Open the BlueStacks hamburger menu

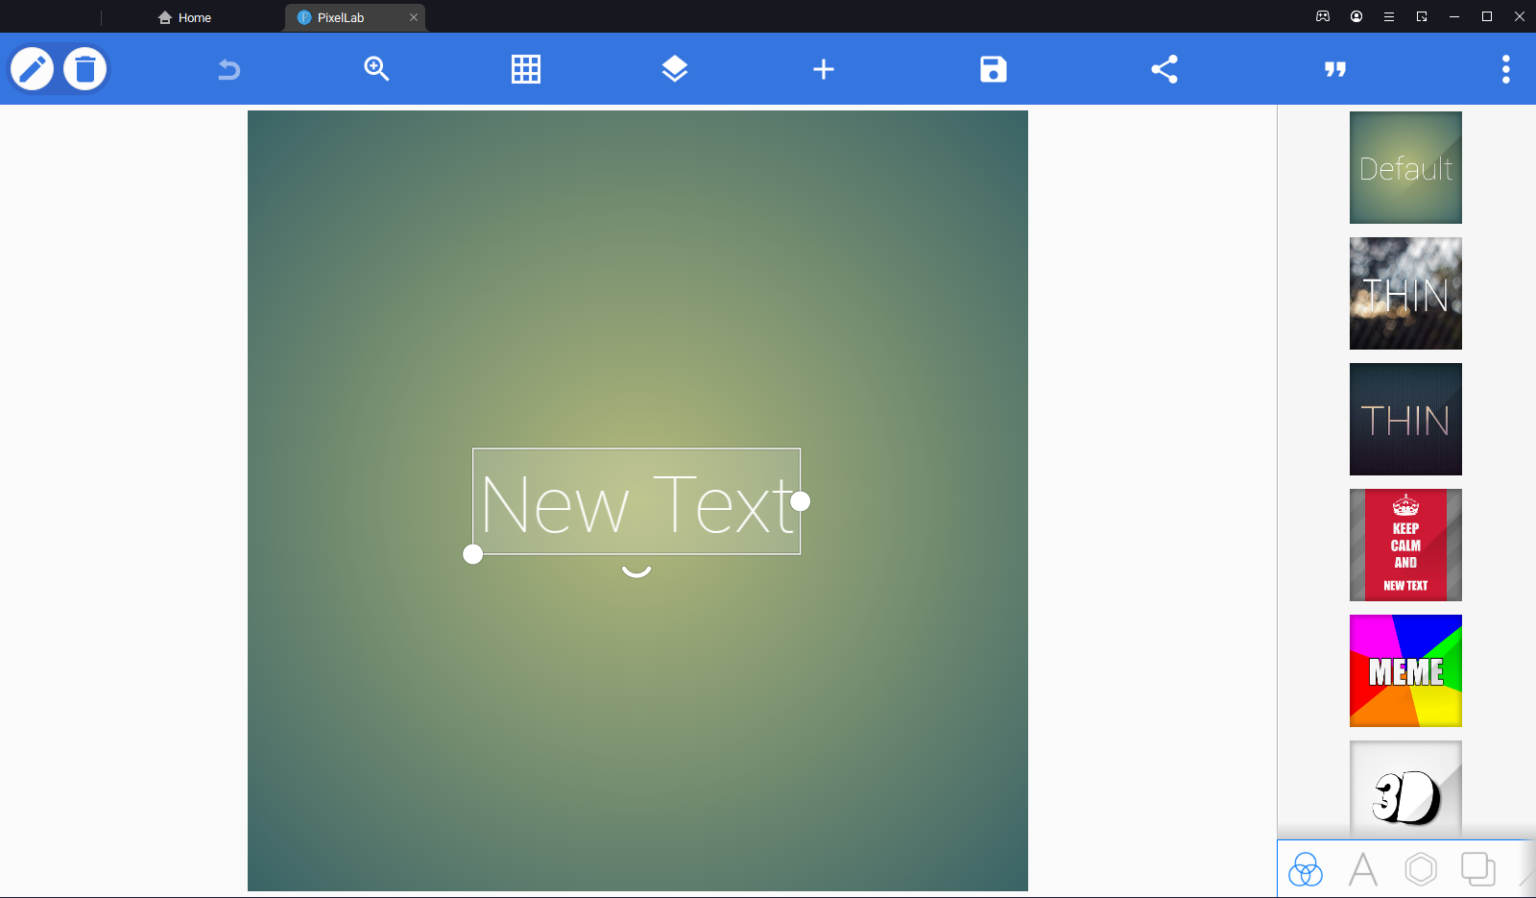click(x=1388, y=16)
